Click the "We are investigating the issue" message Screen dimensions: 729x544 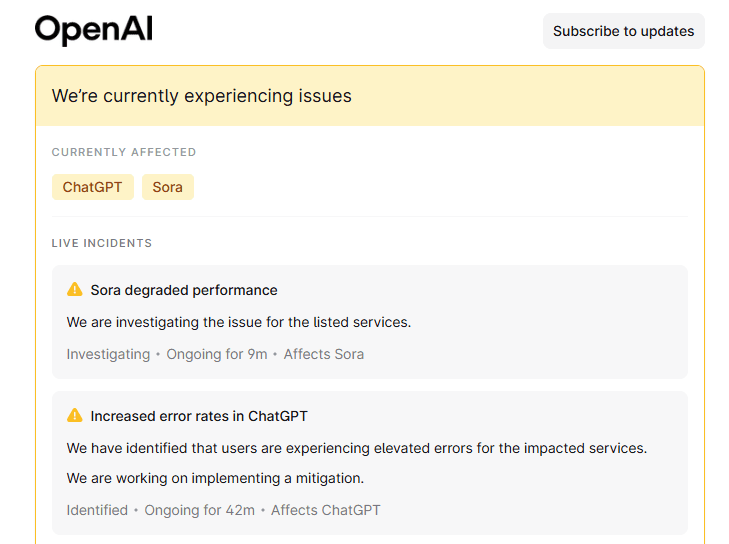click(x=239, y=322)
